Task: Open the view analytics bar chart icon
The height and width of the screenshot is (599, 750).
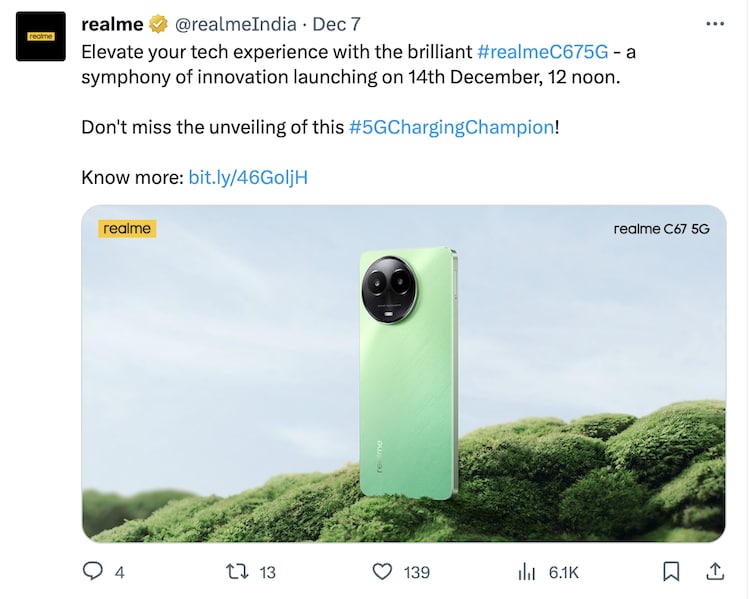Action: pos(527,572)
